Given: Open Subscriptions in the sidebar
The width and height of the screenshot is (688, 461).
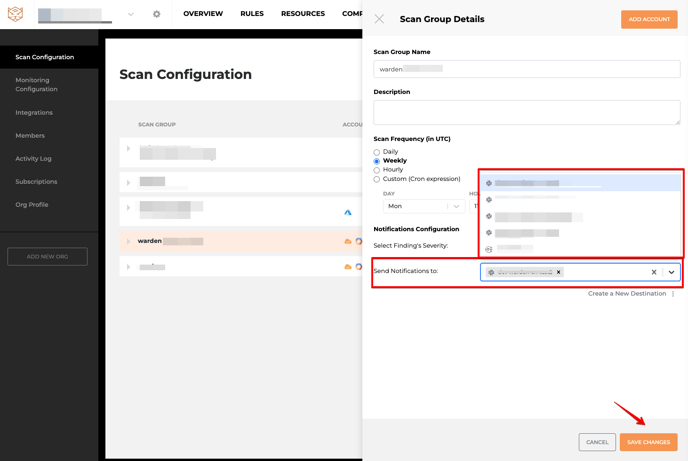Looking at the screenshot, I should (36, 182).
